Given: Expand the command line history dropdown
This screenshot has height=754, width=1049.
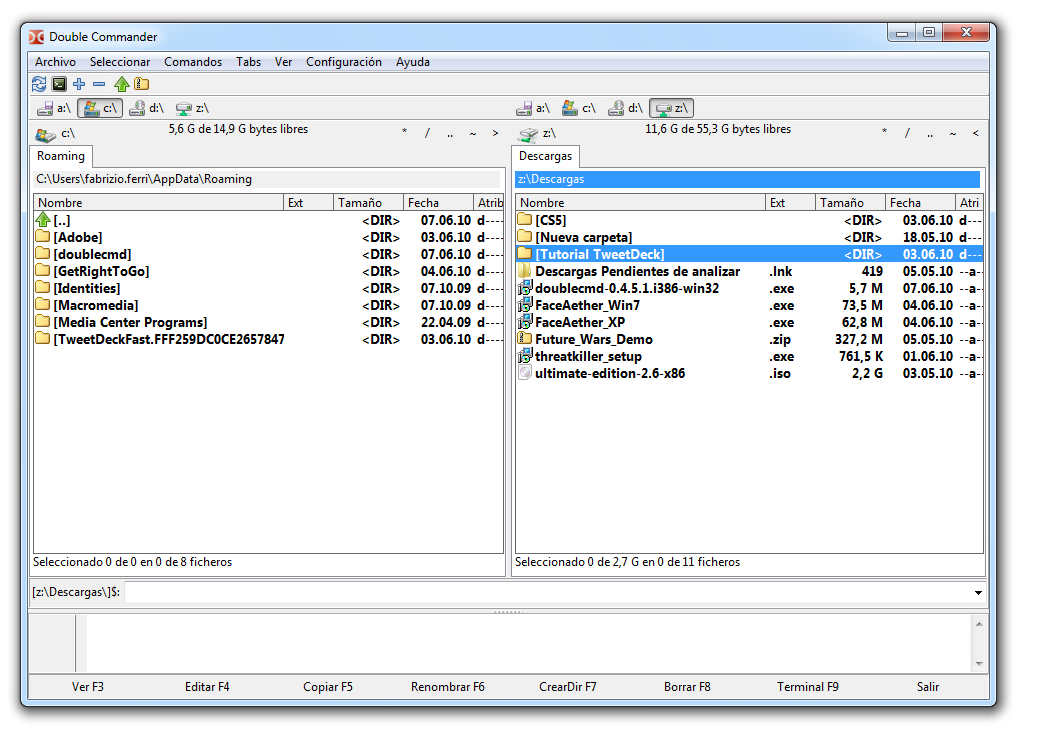Looking at the screenshot, I should point(978,592).
